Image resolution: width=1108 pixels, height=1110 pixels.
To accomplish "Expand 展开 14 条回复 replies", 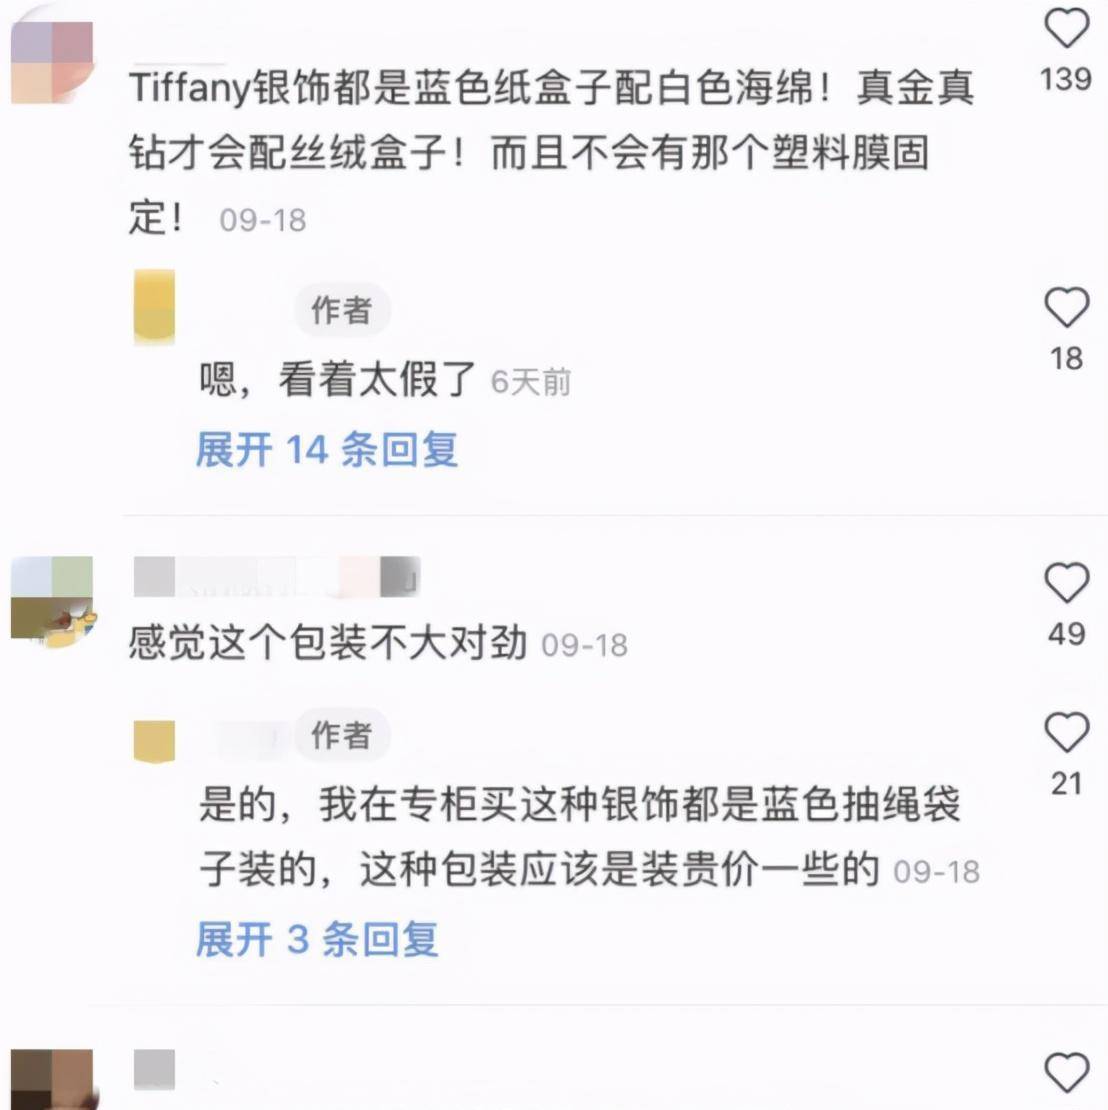I will pos(327,450).
